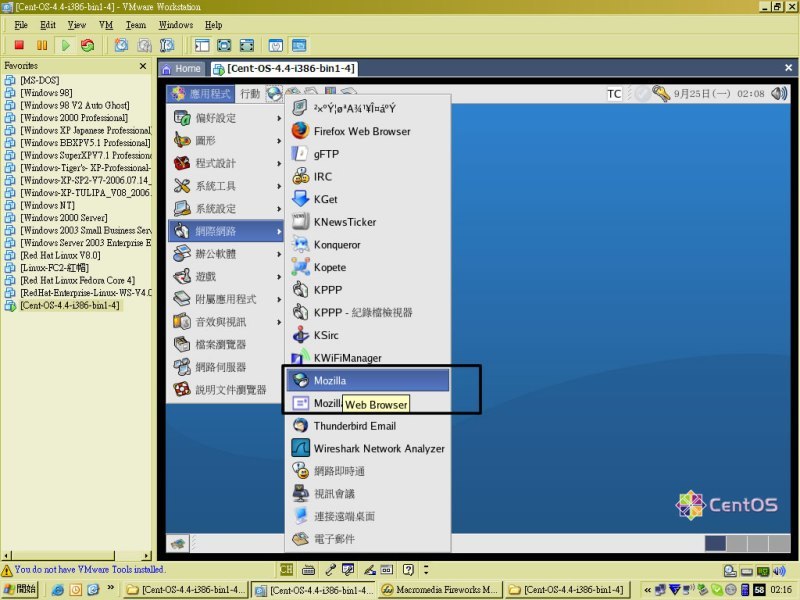Open the 行動 actions menu
The image size is (800, 600).
tap(250, 94)
